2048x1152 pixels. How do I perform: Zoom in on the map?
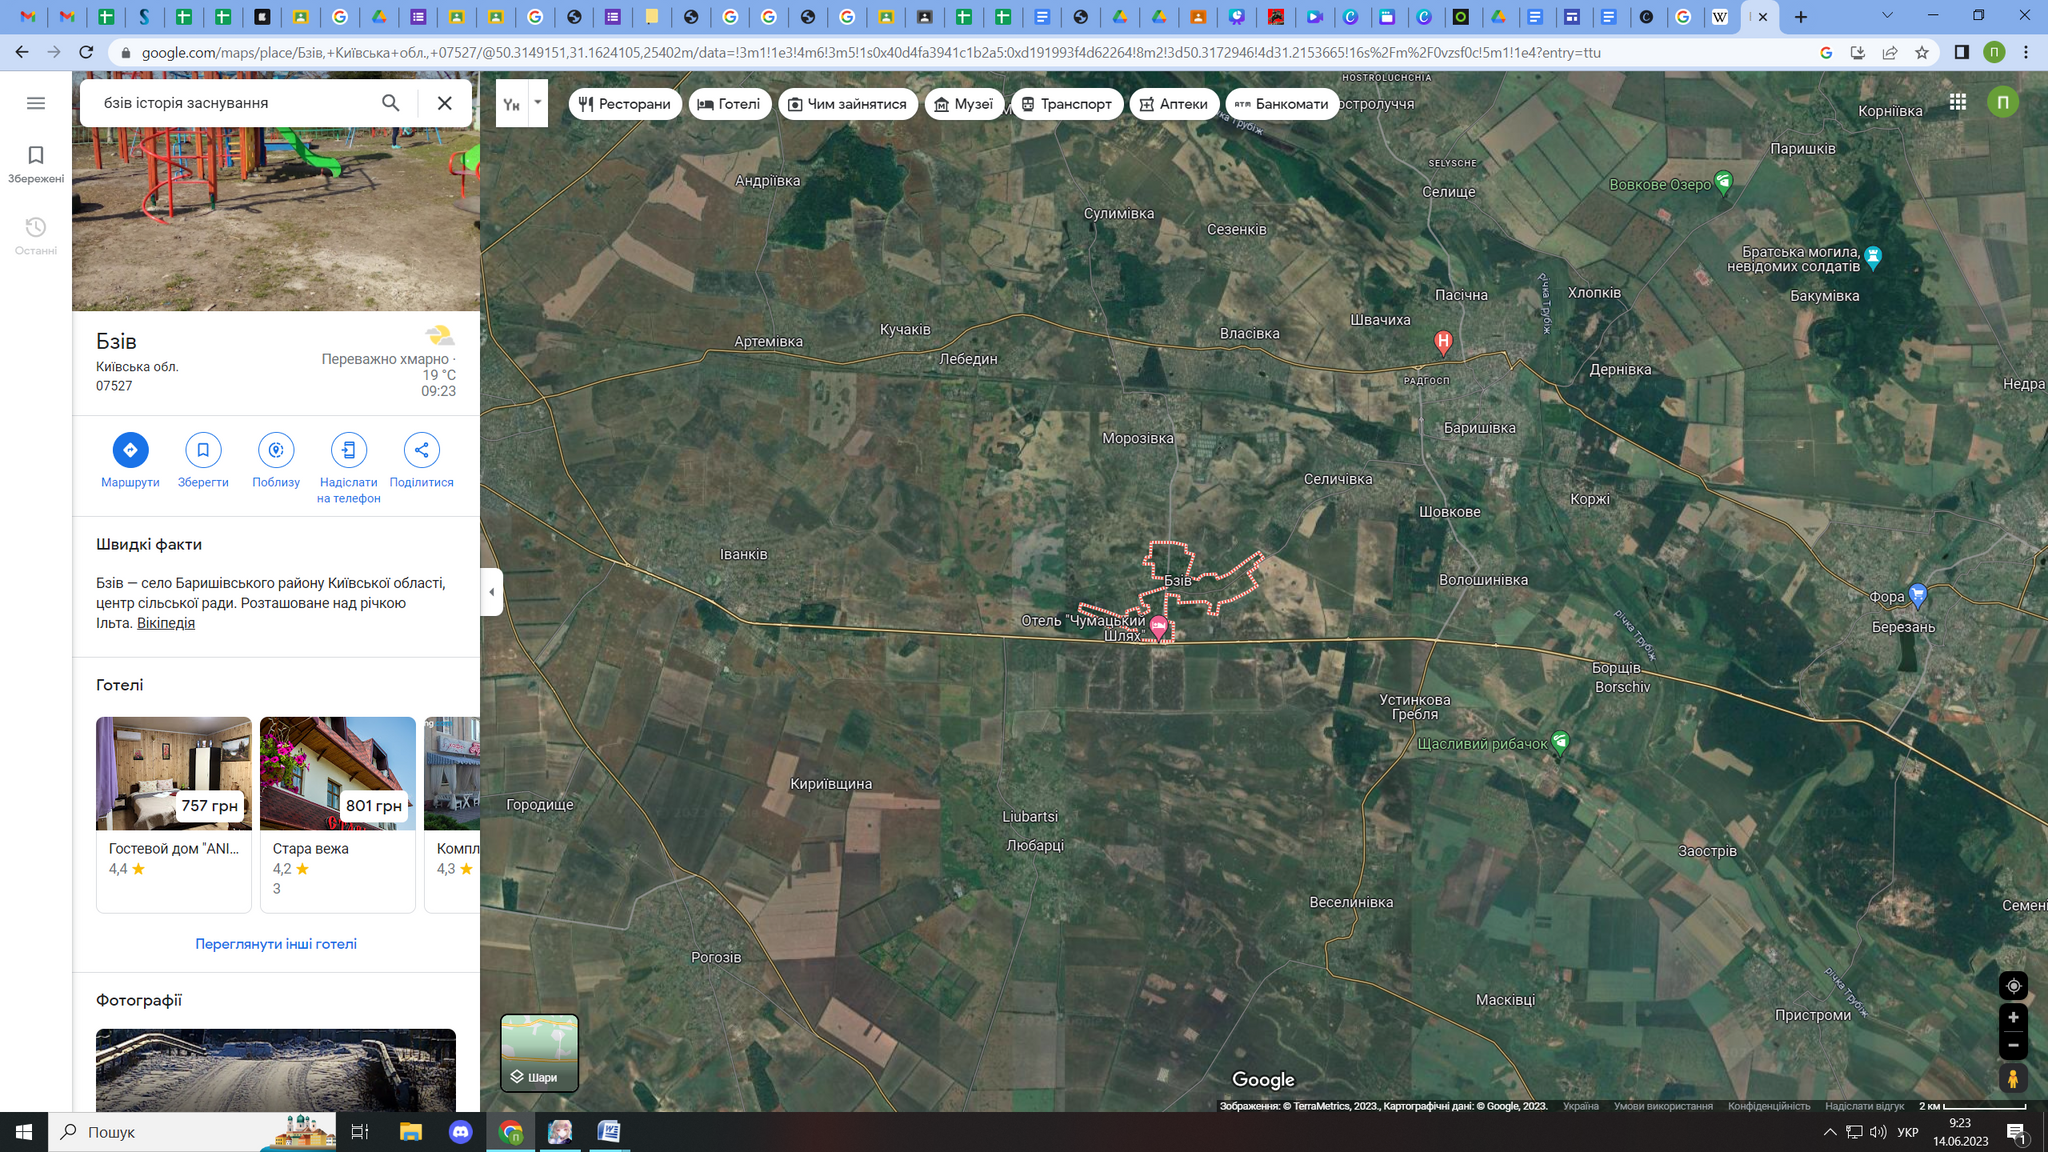2013,1018
